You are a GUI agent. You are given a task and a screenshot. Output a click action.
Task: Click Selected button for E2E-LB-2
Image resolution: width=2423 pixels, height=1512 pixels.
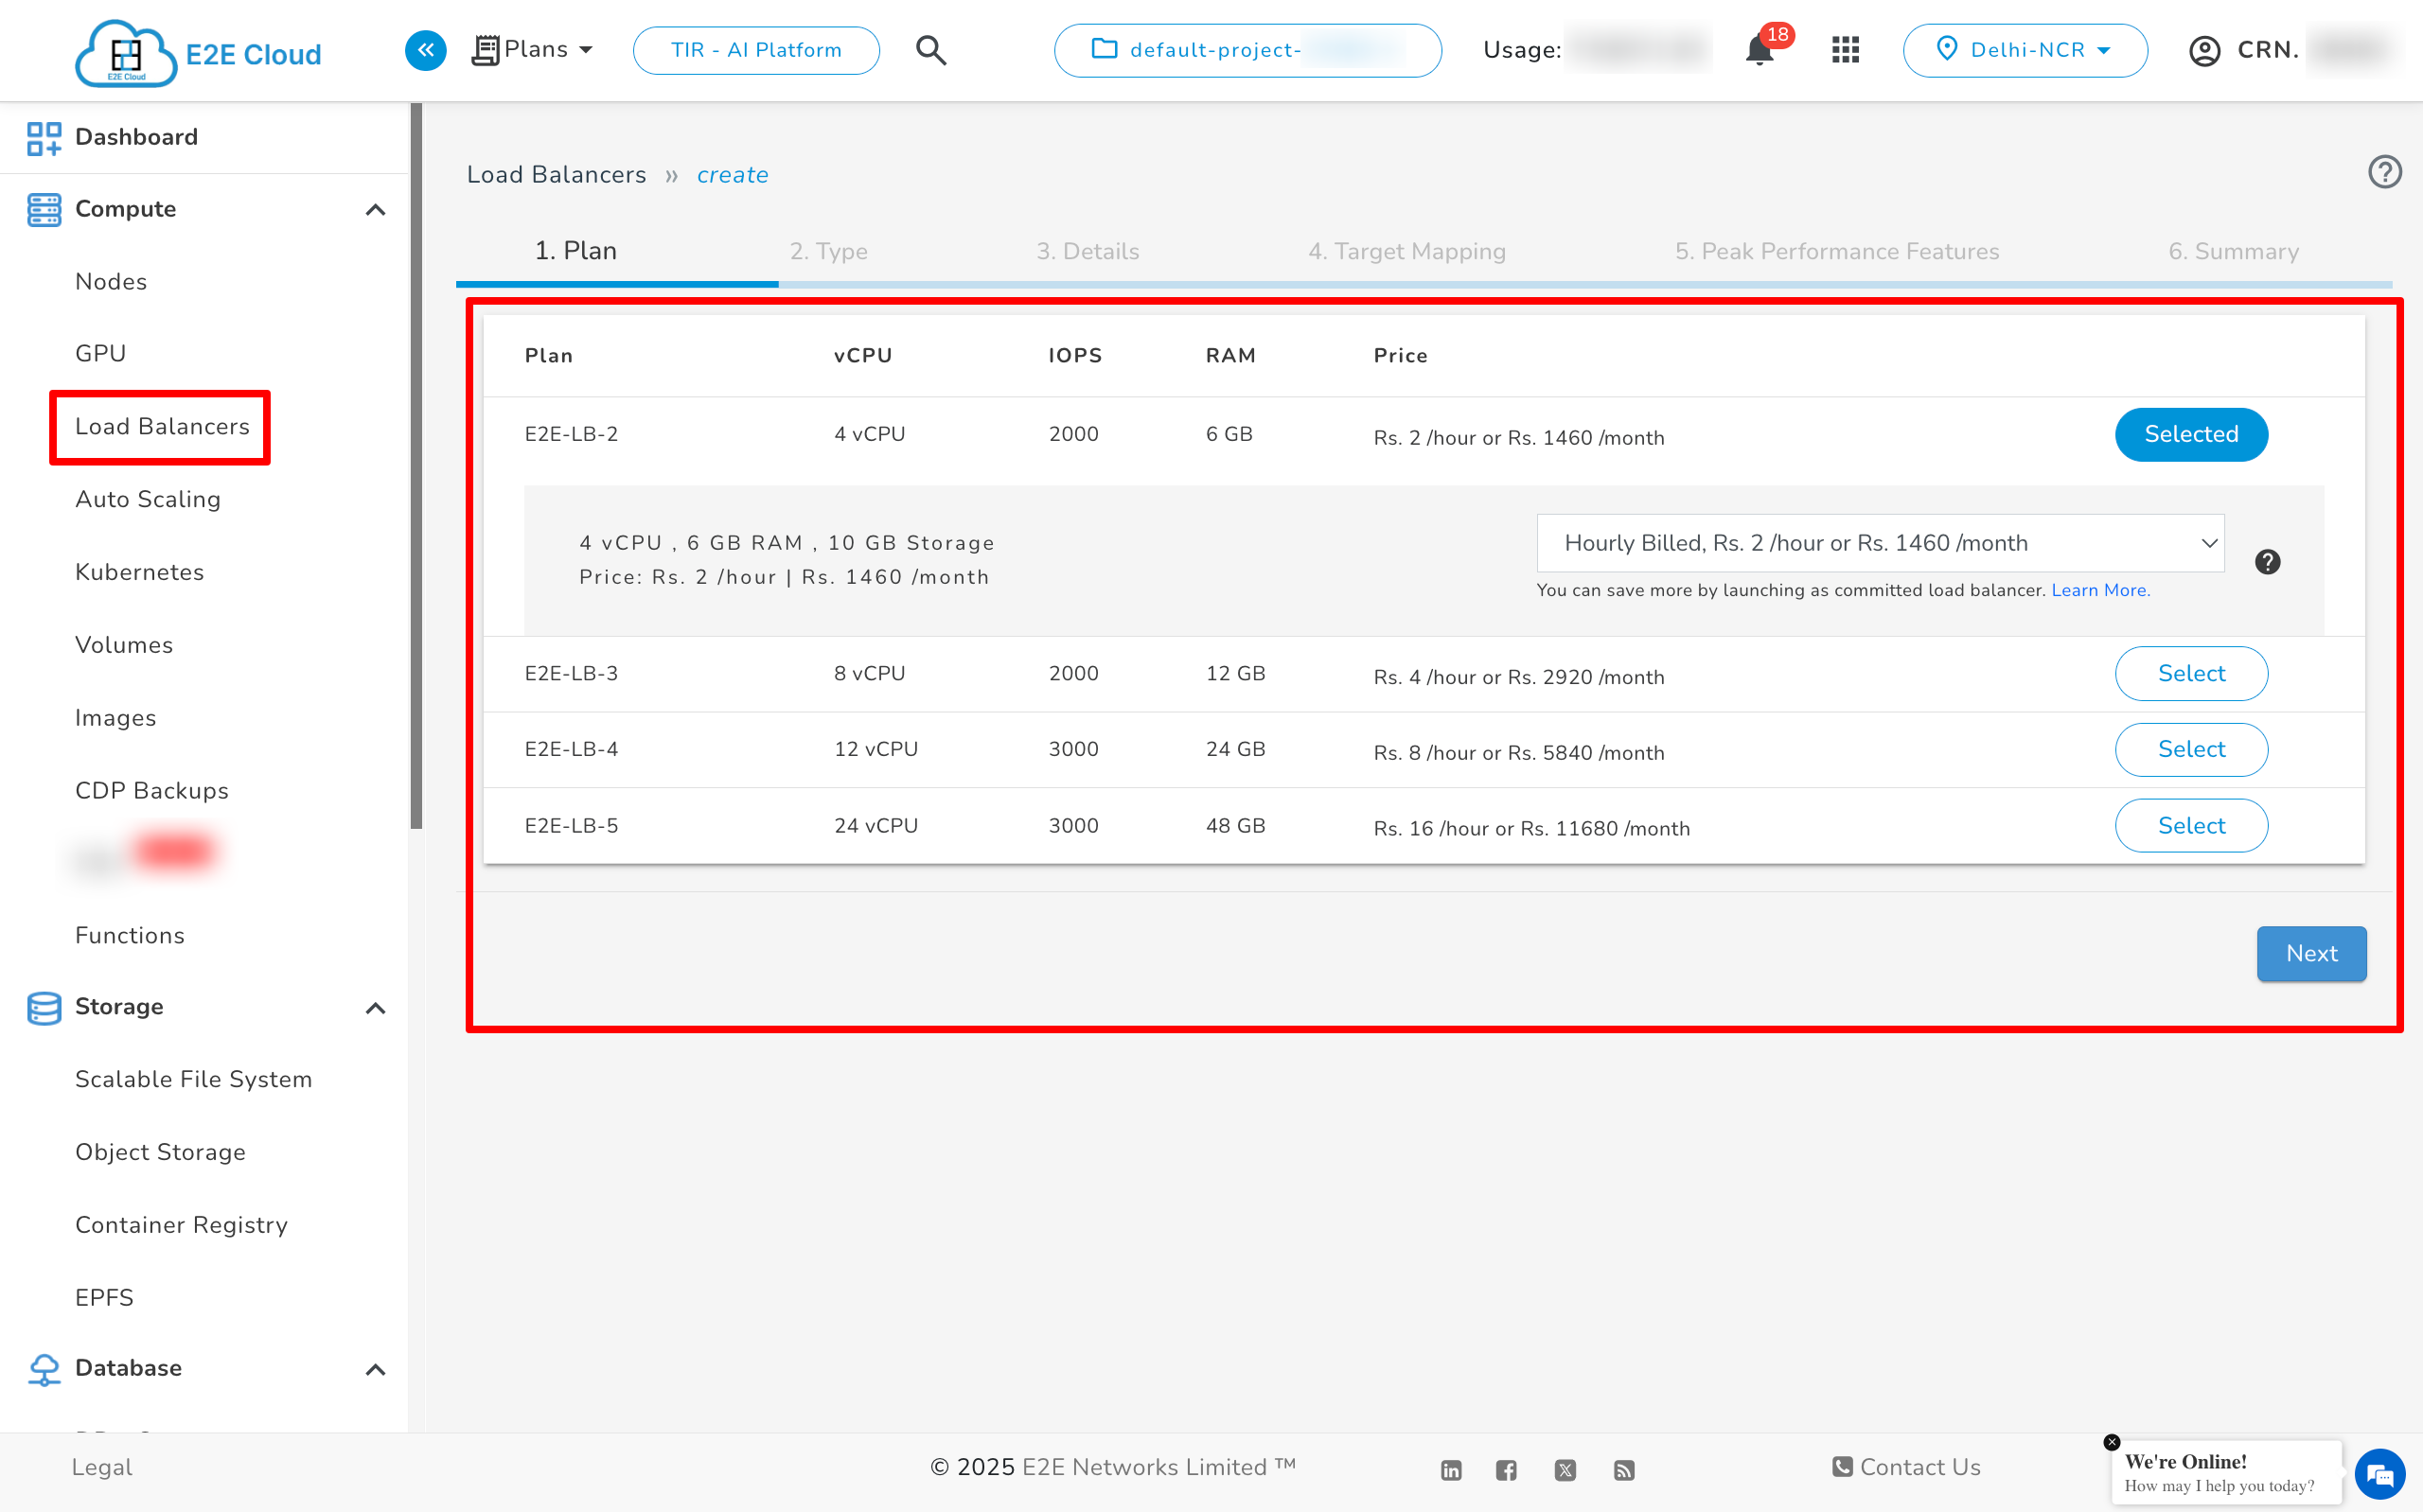(2190, 434)
